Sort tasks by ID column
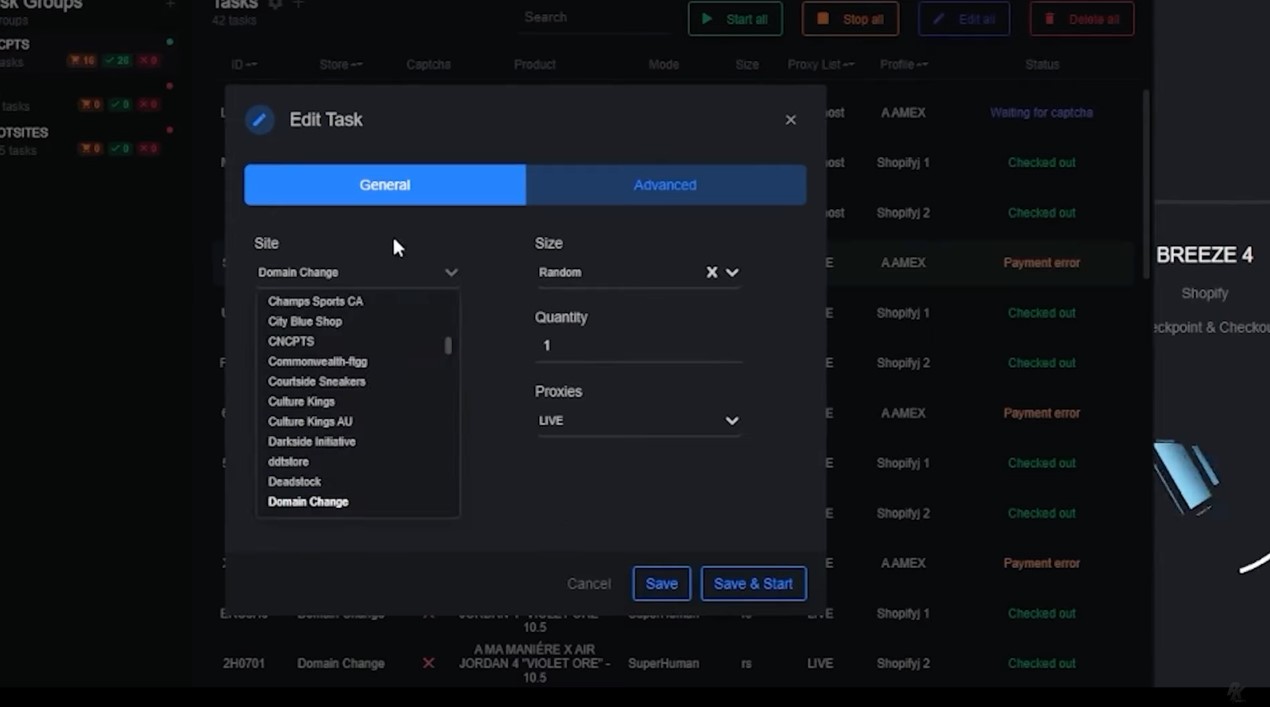The image size is (1270, 707). click(x=244, y=64)
